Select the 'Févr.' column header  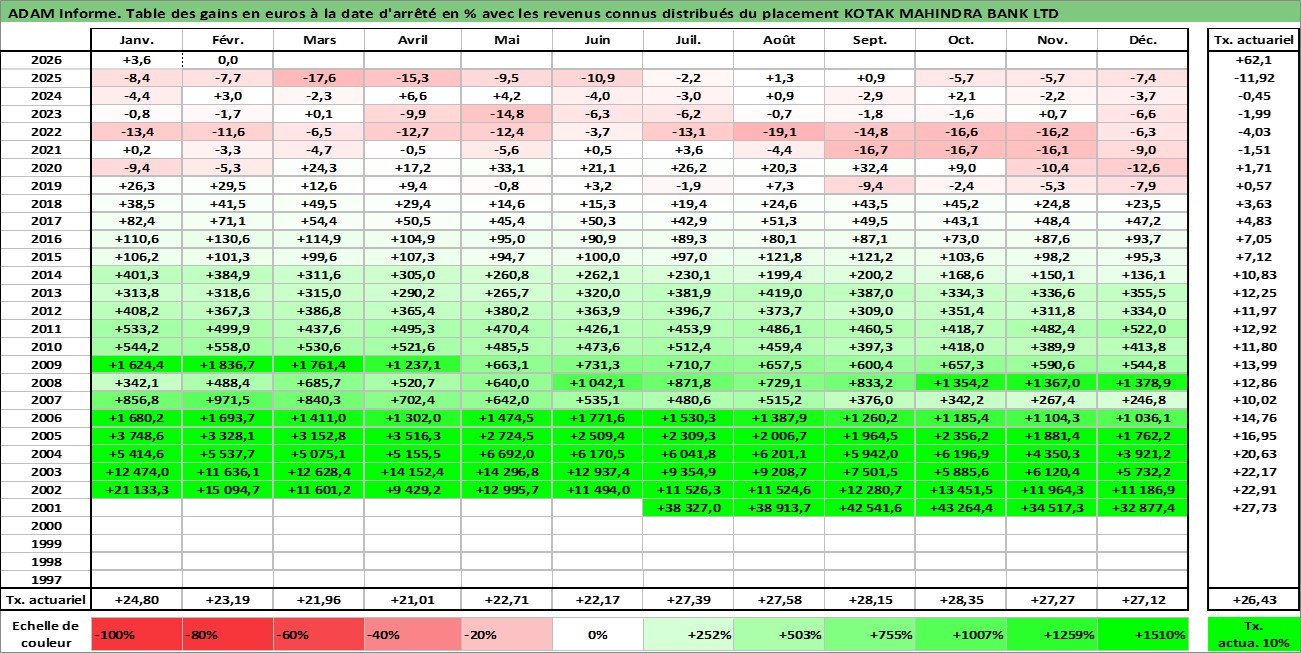(x=227, y=40)
